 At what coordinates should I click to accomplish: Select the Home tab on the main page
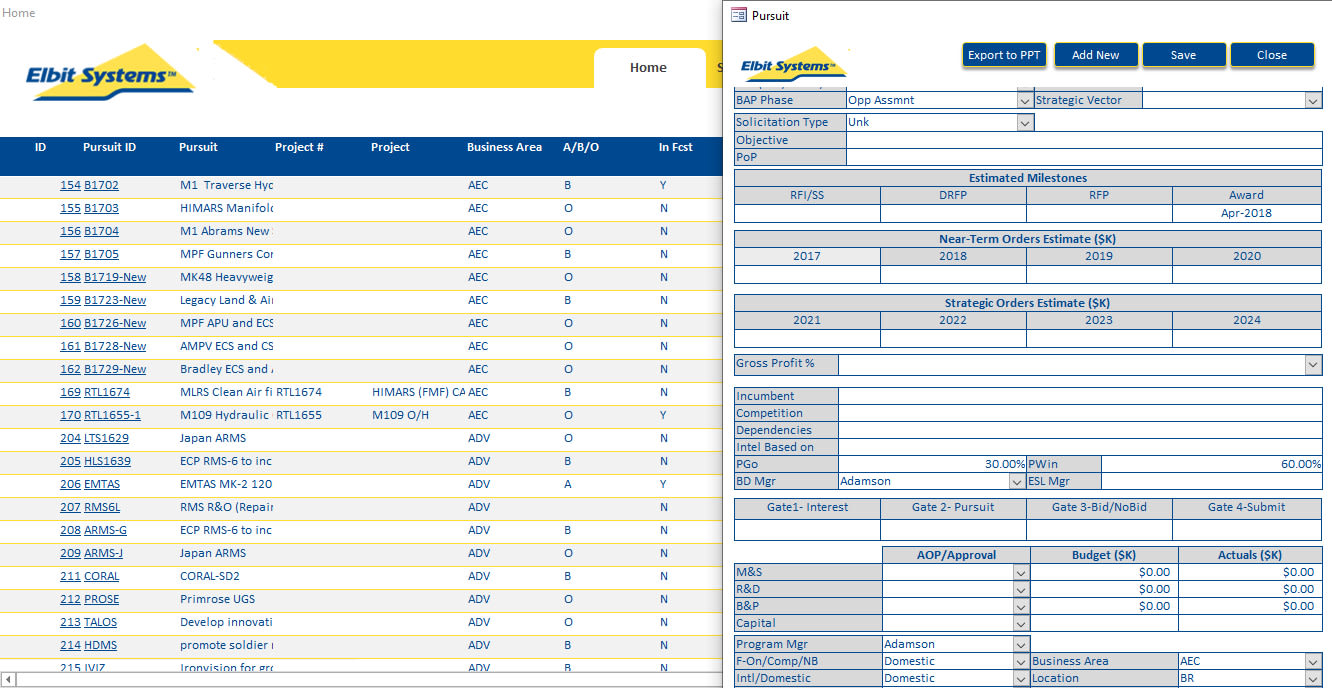click(648, 67)
